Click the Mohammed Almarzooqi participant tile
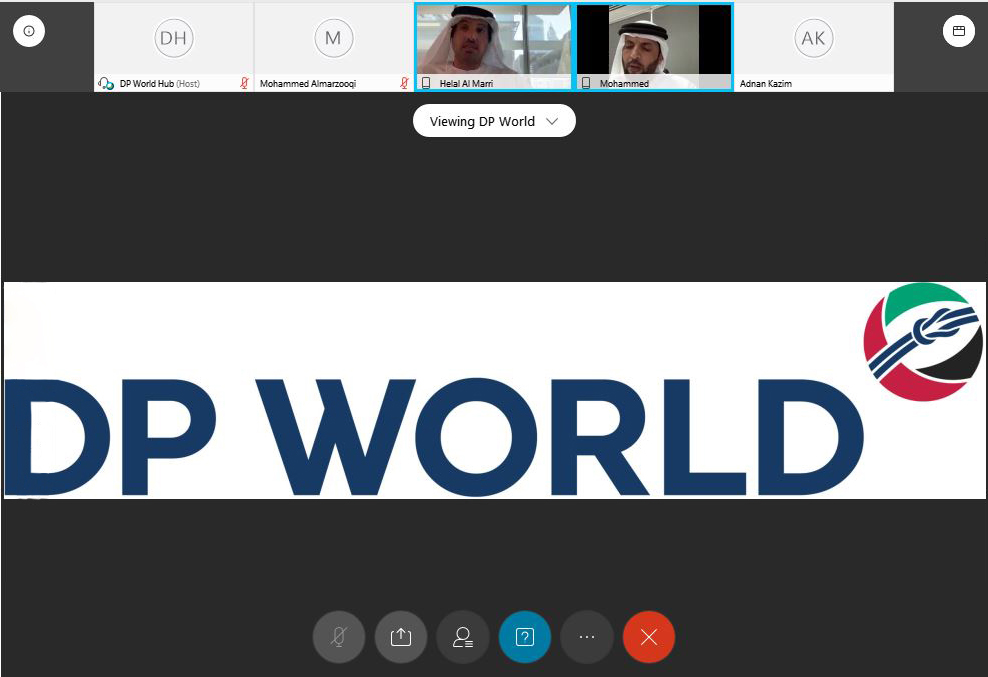Image resolution: width=988 pixels, height=677 pixels. [333, 40]
